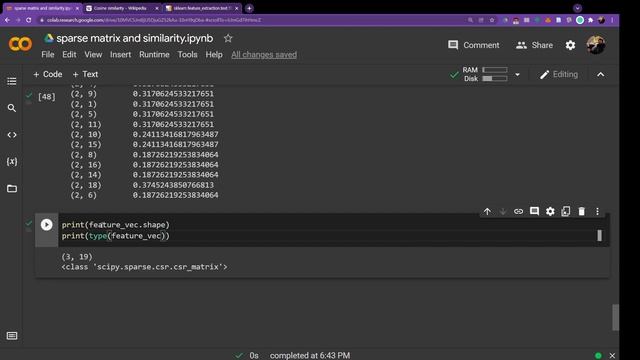Viewport: 640px width, 360px height.
Task: Add a new Text cell
Action: pos(85,74)
